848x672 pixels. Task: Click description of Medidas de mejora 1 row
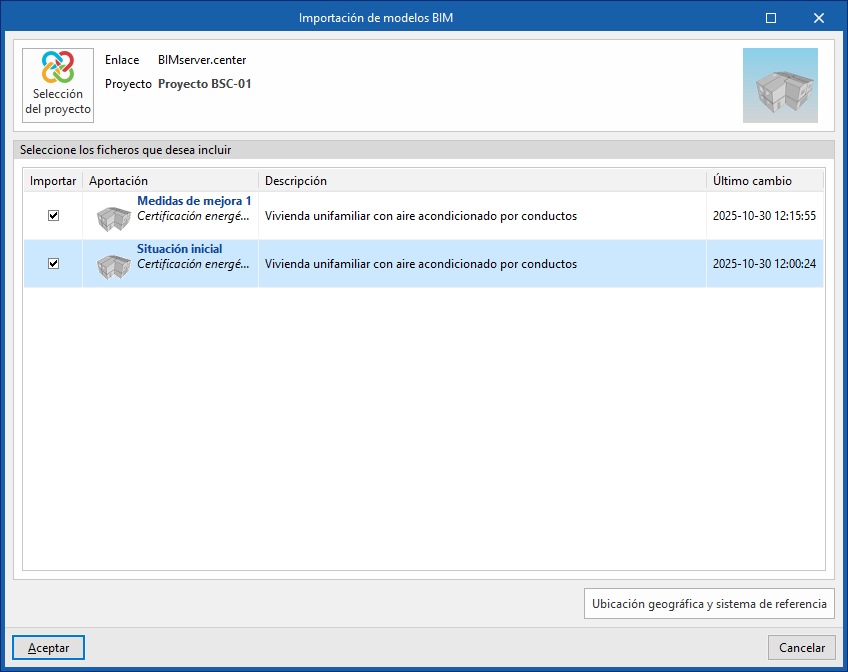[420, 216]
